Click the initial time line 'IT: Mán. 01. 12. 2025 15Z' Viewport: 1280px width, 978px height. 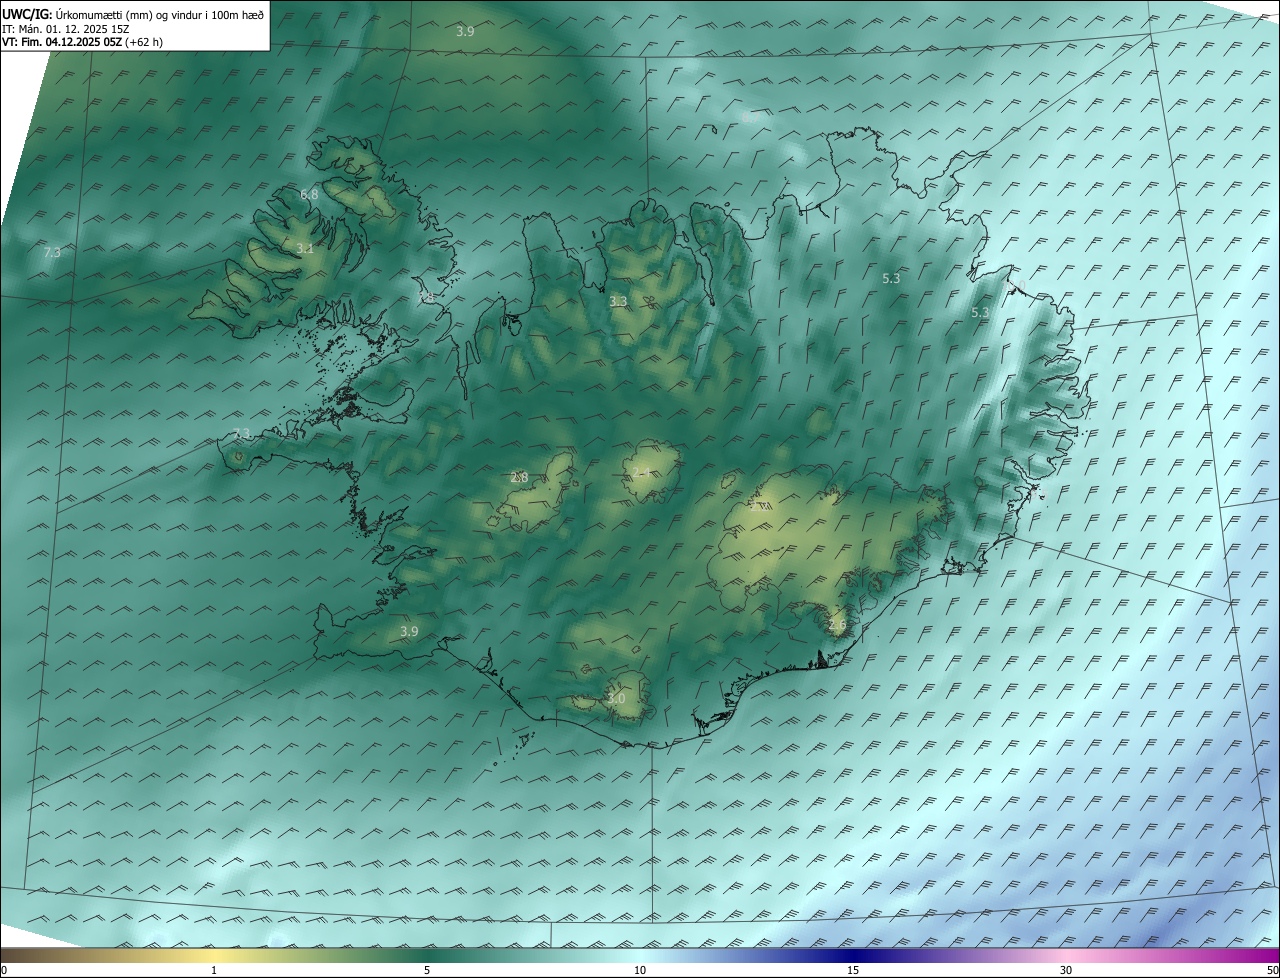click(x=65, y=29)
